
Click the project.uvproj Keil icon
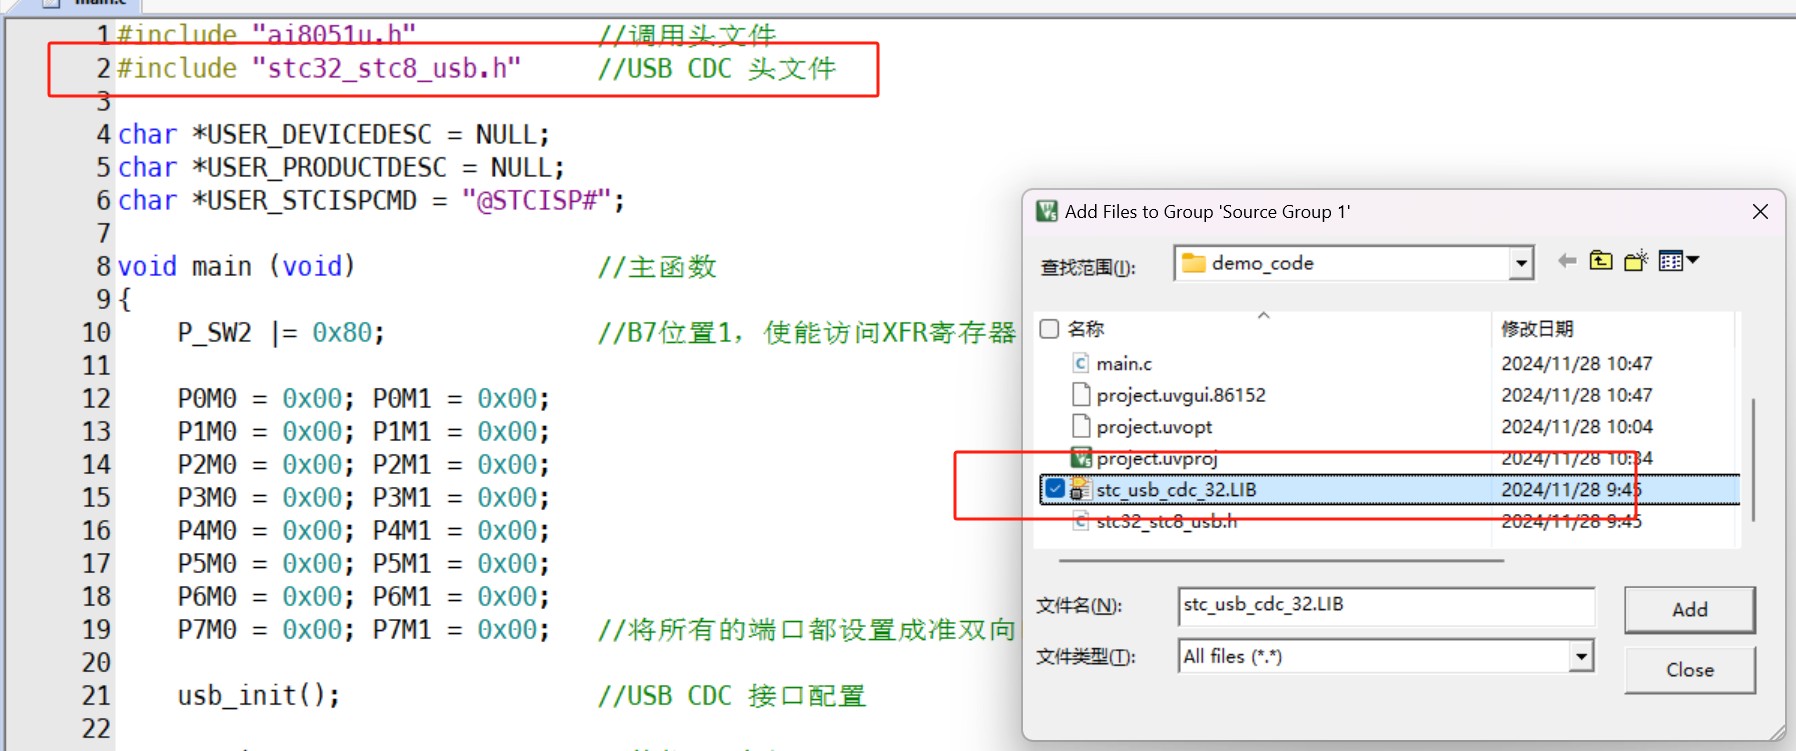1080,458
